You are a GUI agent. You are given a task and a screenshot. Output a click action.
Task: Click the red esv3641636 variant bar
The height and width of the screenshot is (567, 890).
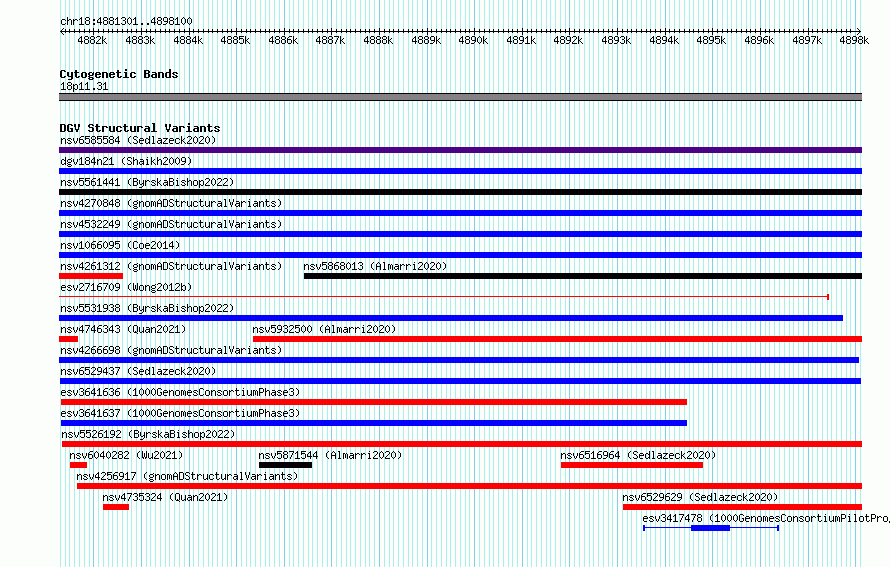tap(374, 402)
